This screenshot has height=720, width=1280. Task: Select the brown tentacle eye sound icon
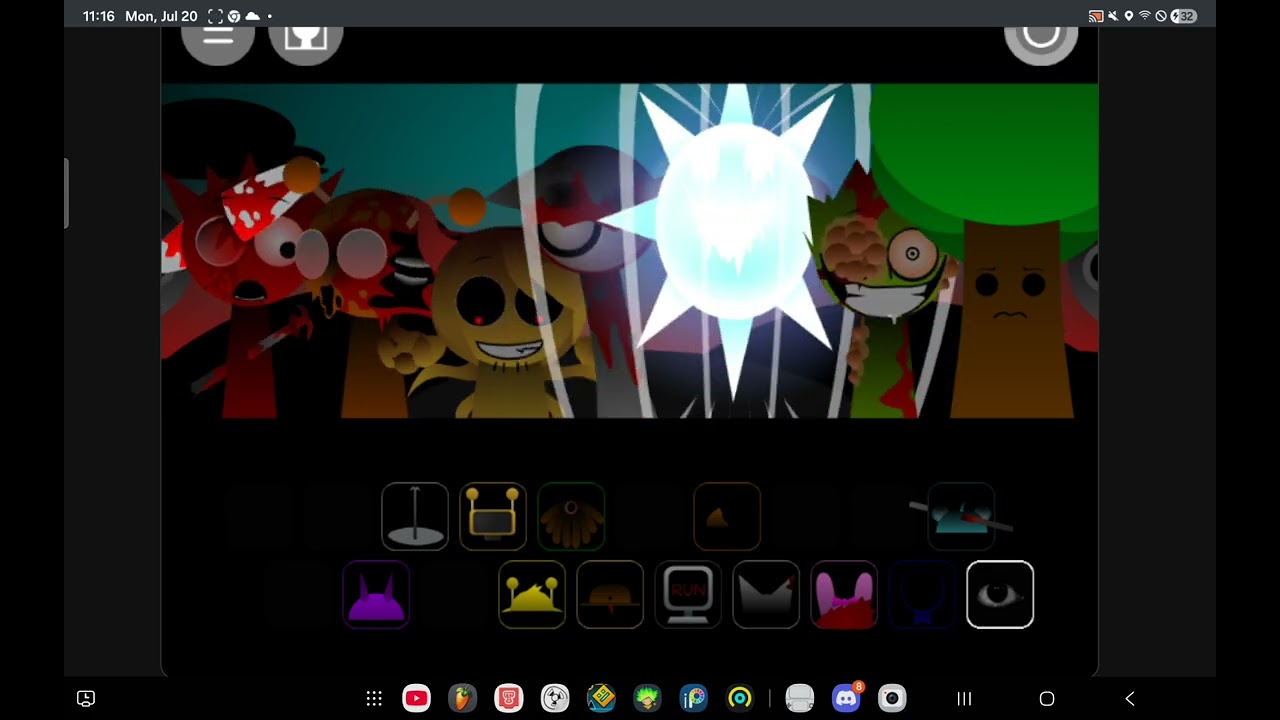(x=571, y=516)
